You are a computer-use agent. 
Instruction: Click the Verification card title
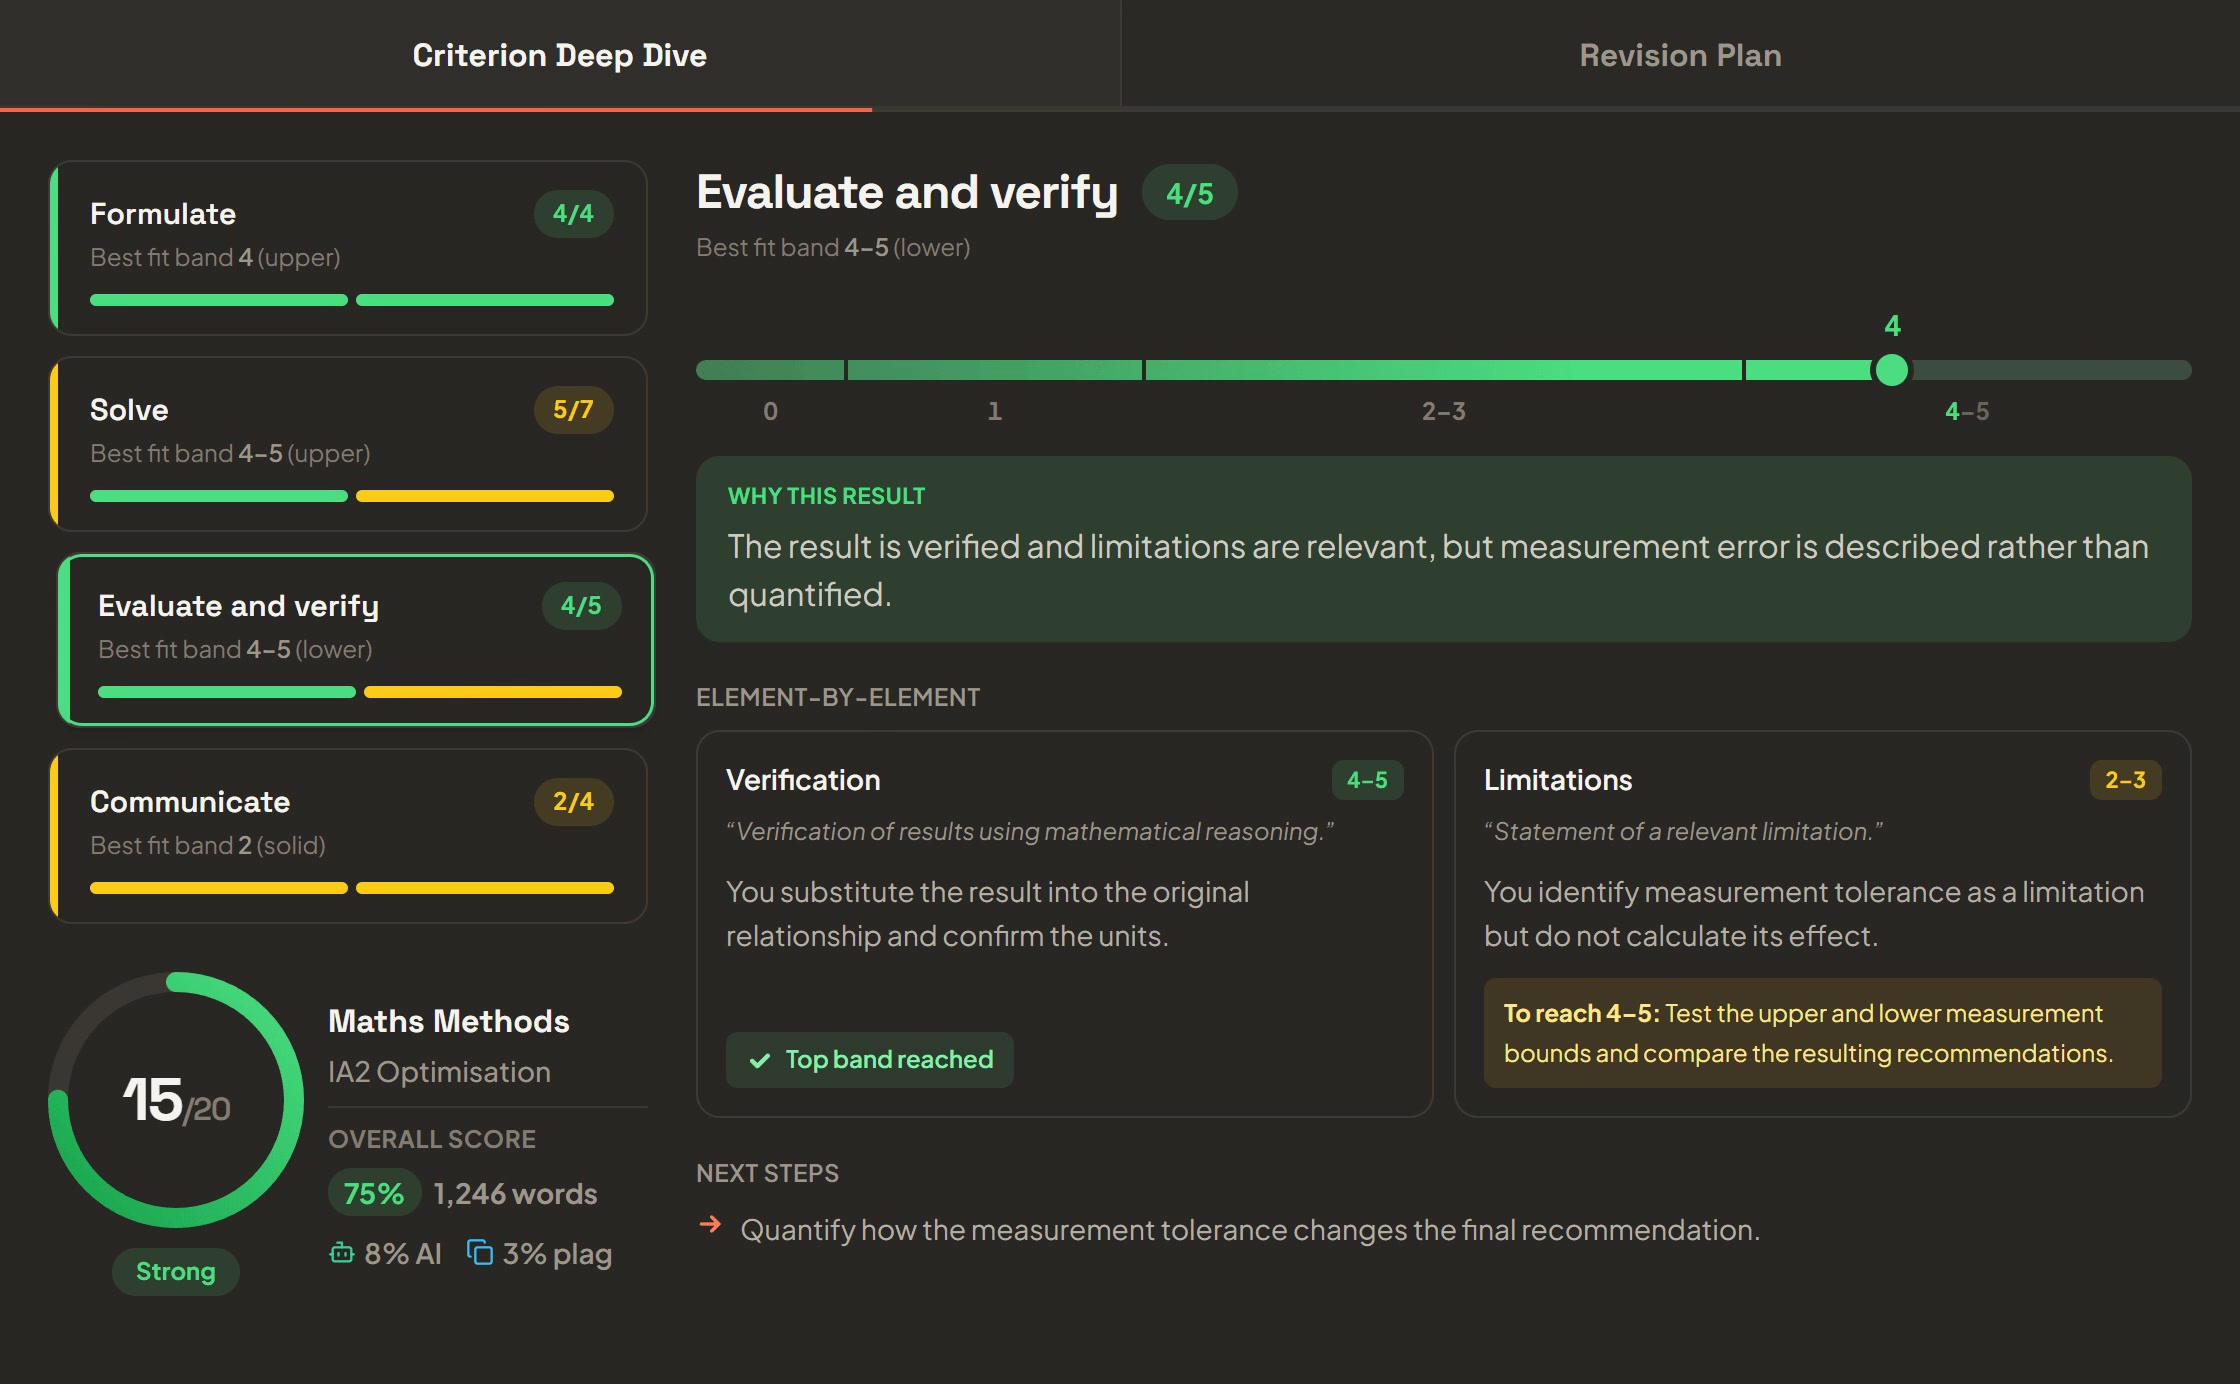[x=803, y=780]
